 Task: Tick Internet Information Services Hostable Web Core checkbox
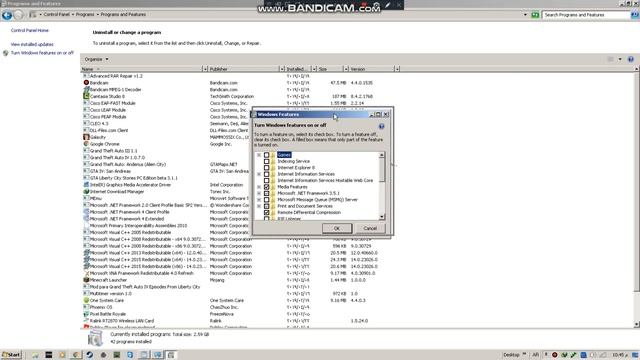click(x=267, y=180)
